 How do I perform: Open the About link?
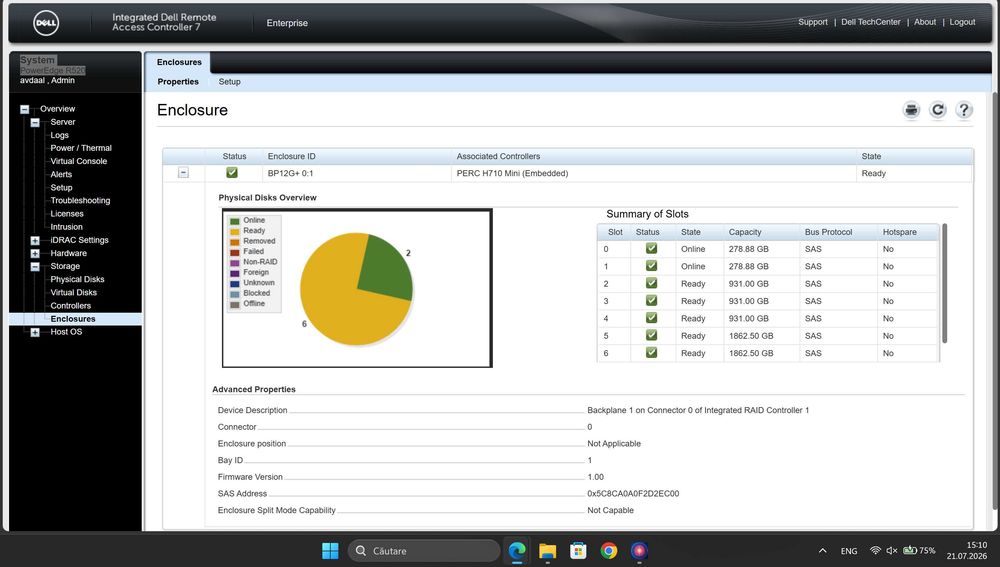point(925,22)
